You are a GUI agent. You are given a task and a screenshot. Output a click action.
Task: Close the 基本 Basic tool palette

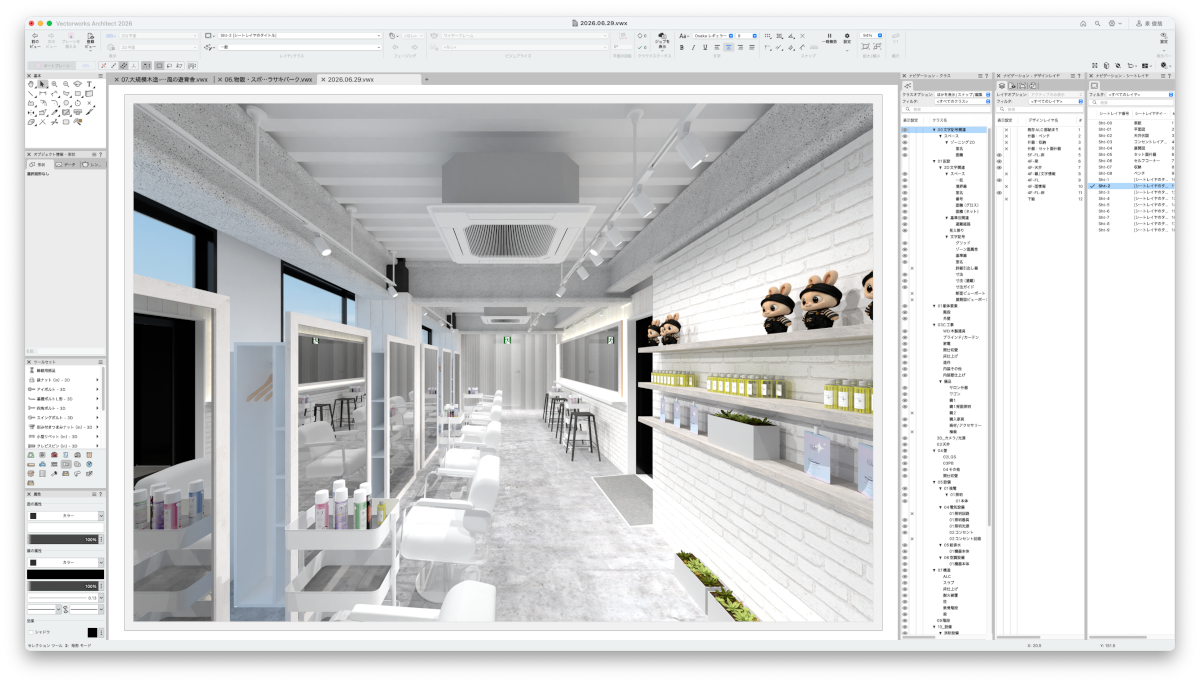(29, 76)
